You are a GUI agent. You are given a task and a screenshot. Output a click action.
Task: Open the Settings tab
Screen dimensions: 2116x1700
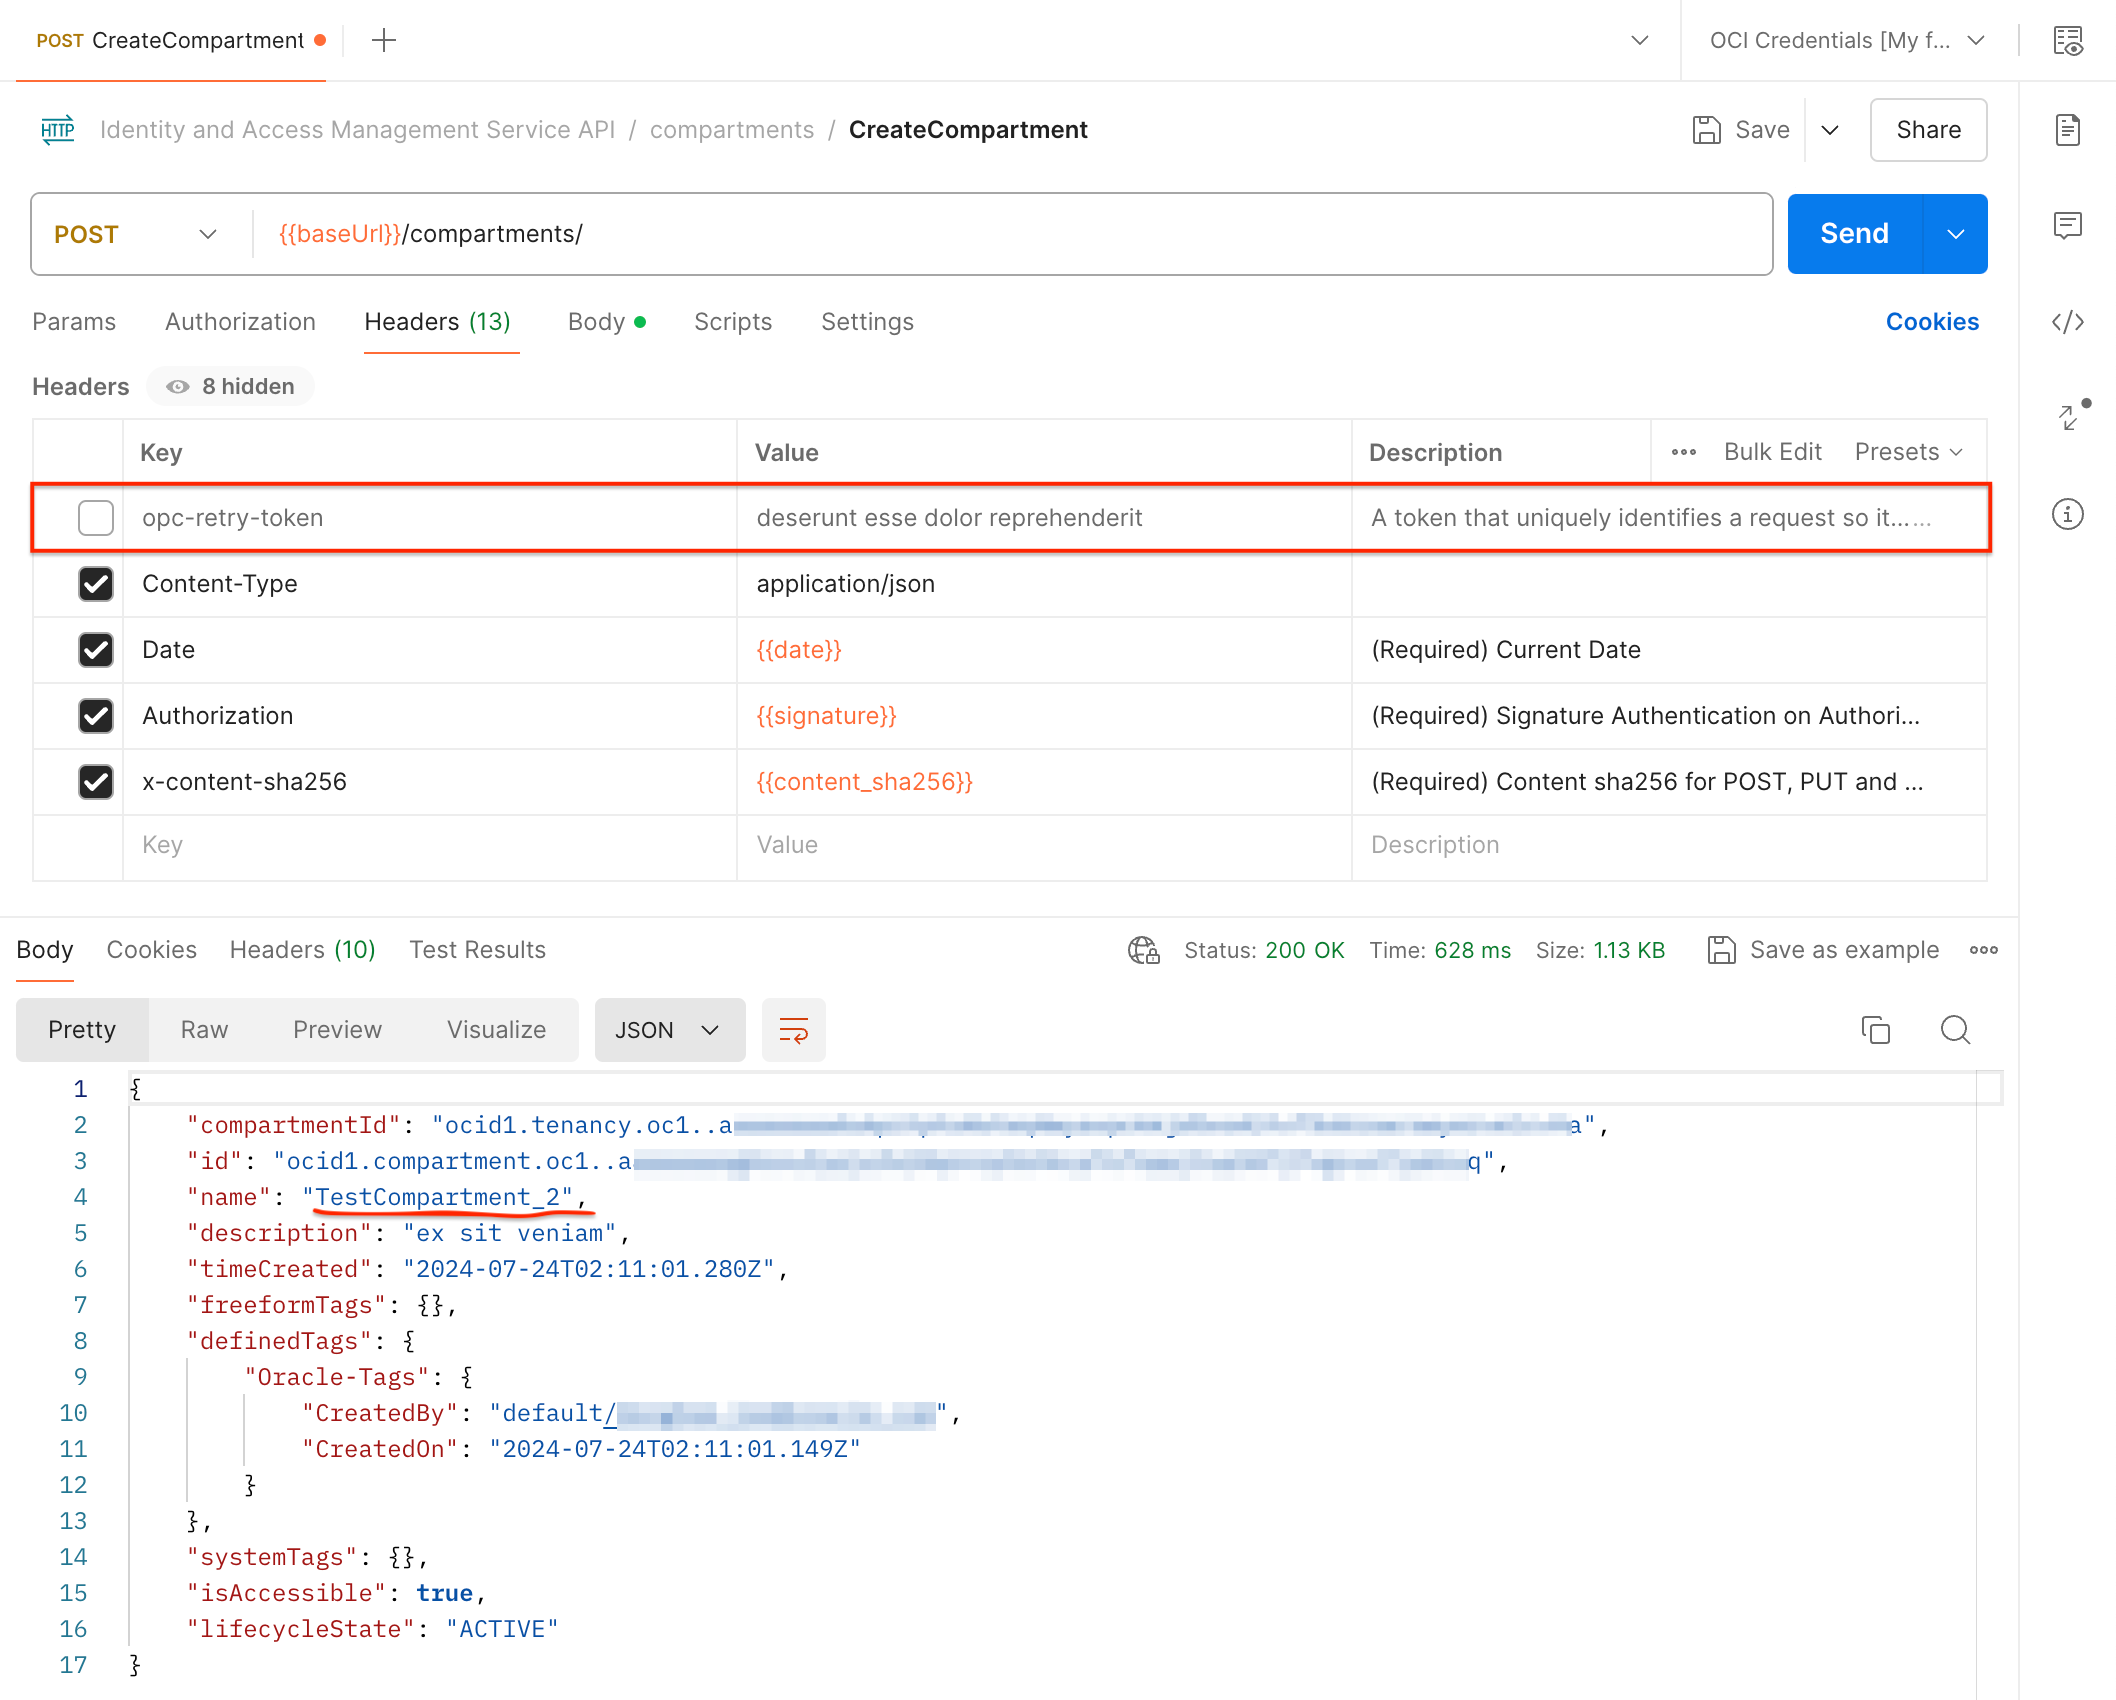point(867,322)
